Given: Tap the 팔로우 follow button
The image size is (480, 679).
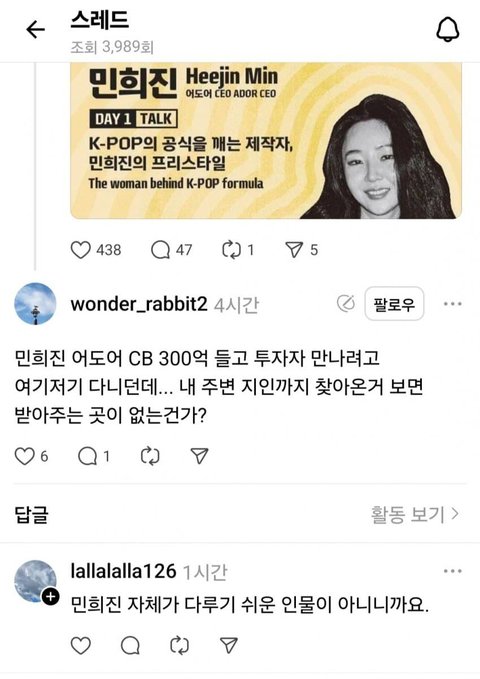Looking at the screenshot, I should pos(394,304).
